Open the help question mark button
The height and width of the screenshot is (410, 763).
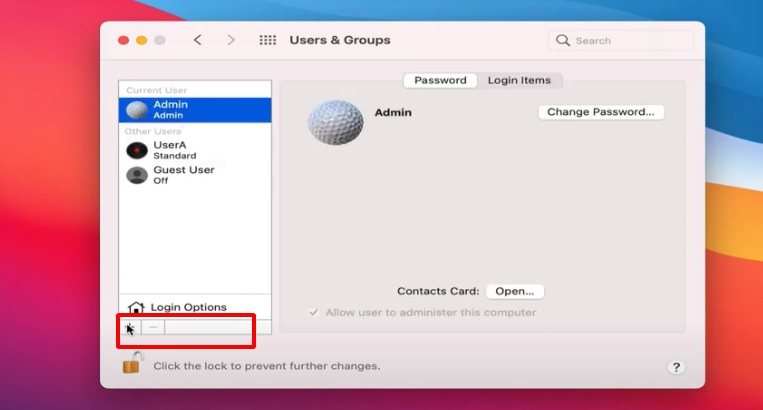(x=676, y=367)
